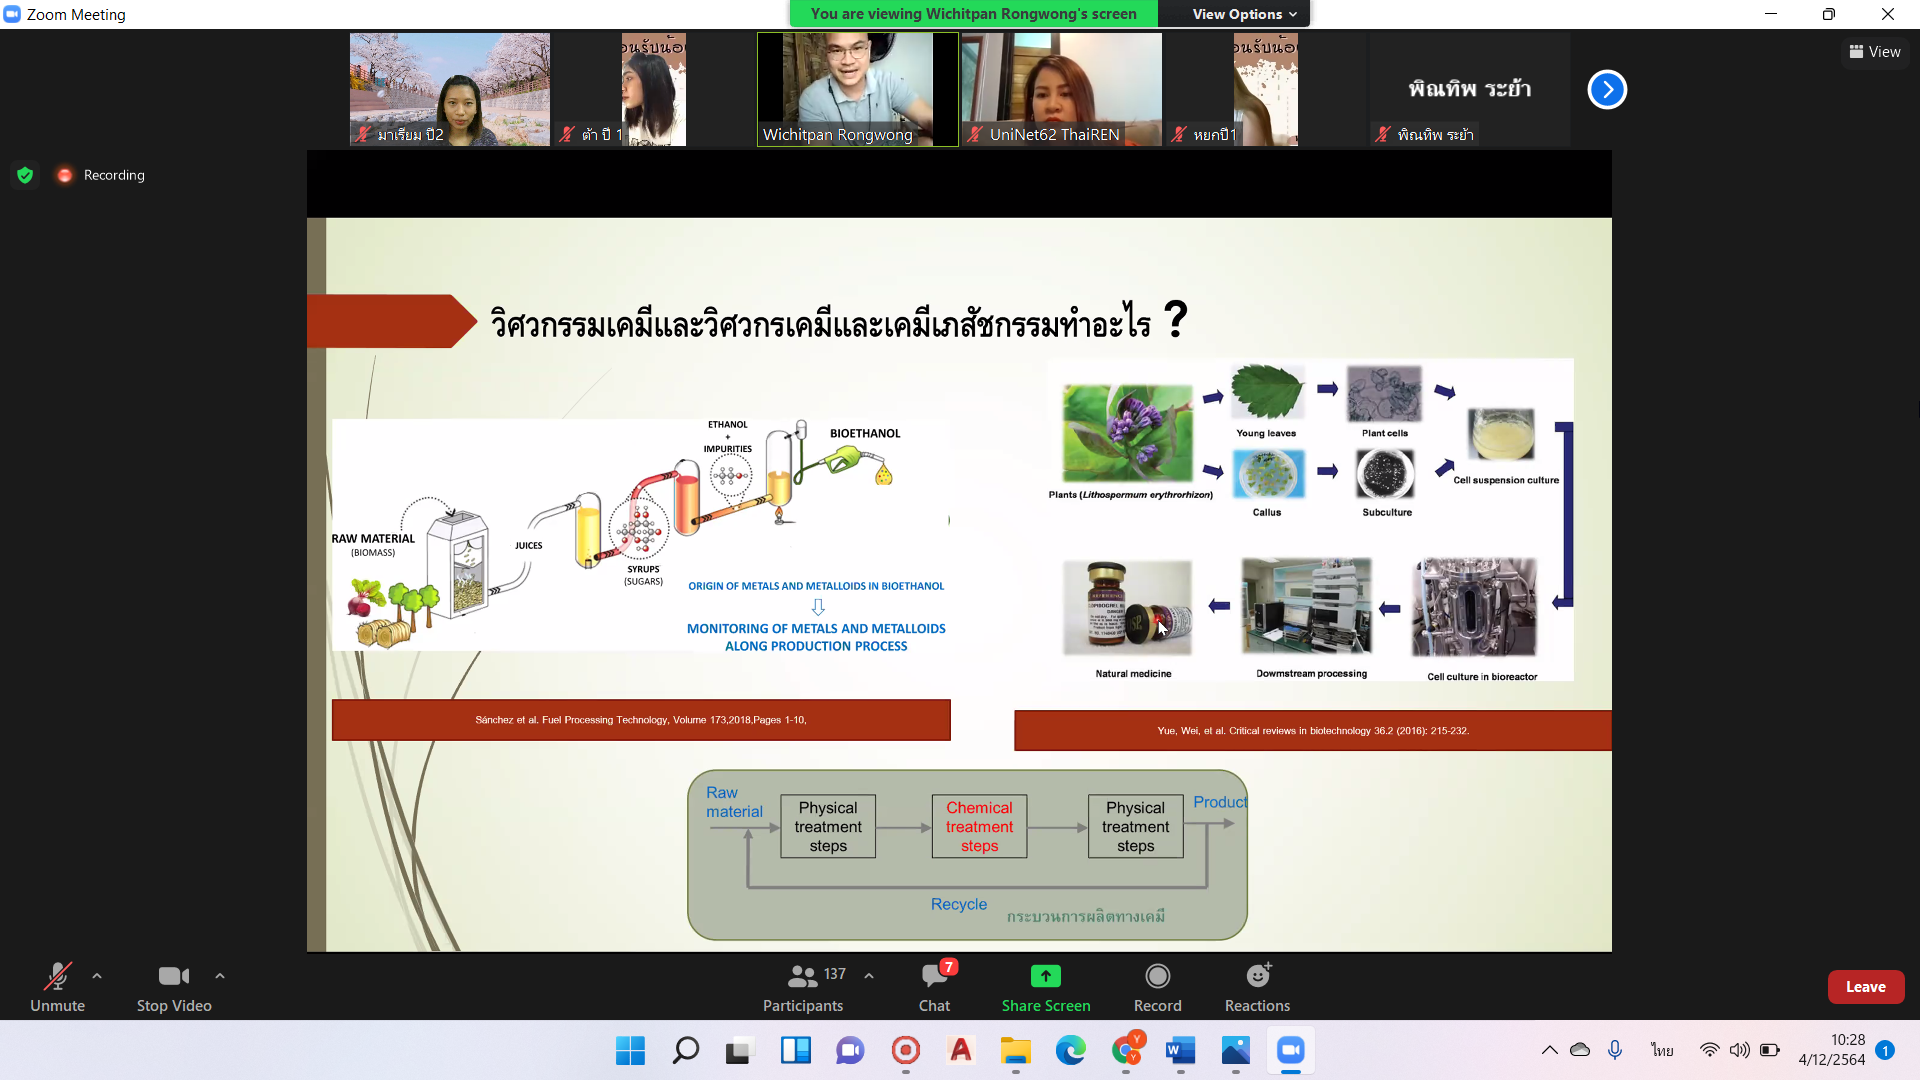Expand audio options arrow beside Unmute

pos(97,976)
